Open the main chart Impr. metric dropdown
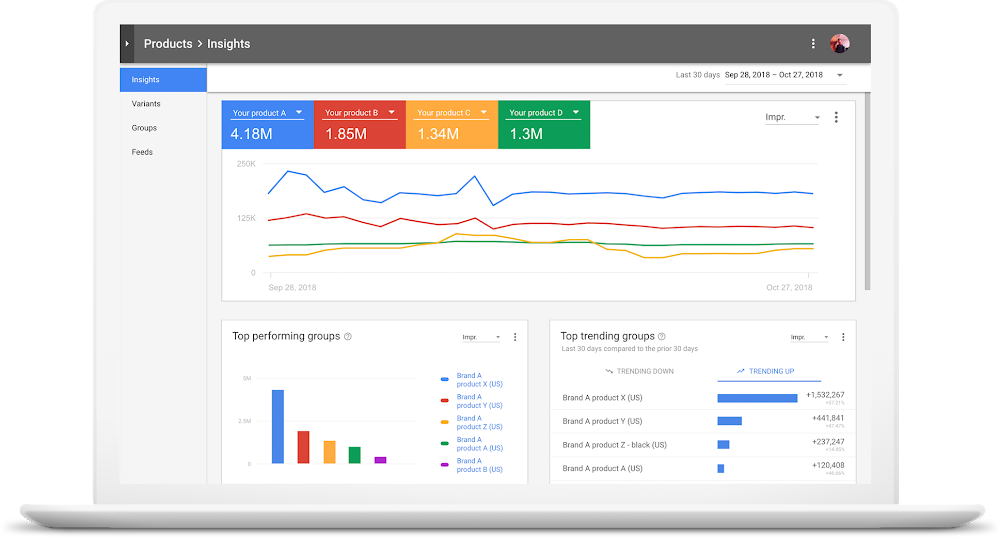Viewport: 1000px width, 538px height. (792, 118)
